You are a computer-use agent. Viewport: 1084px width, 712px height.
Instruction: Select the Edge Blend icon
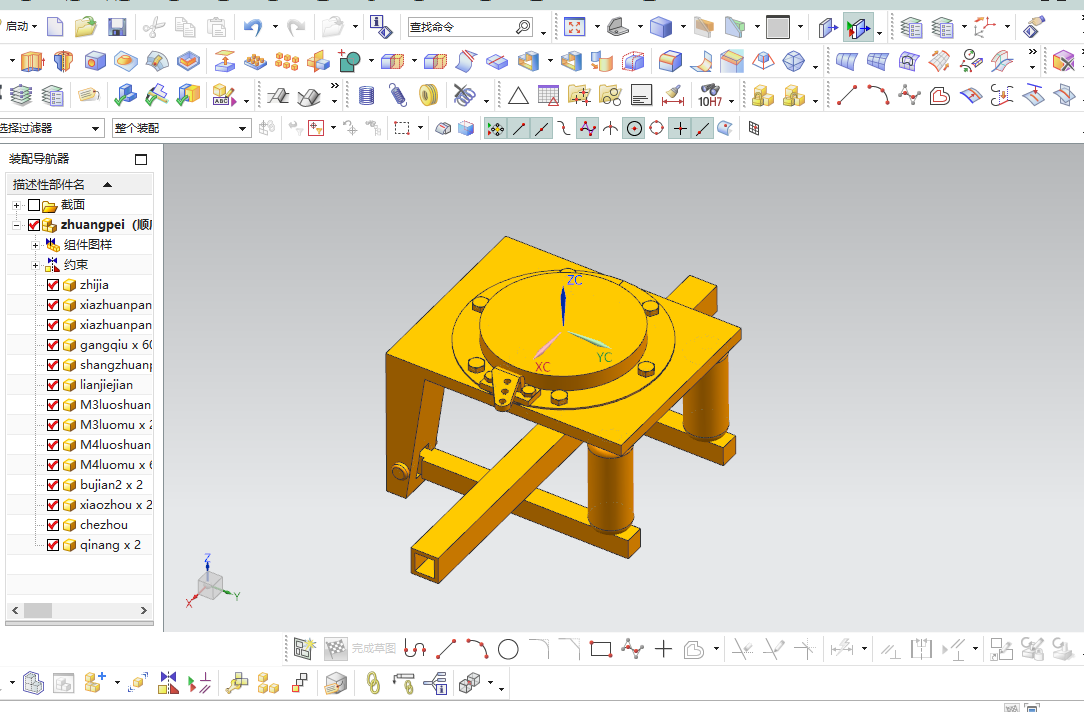click(669, 62)
